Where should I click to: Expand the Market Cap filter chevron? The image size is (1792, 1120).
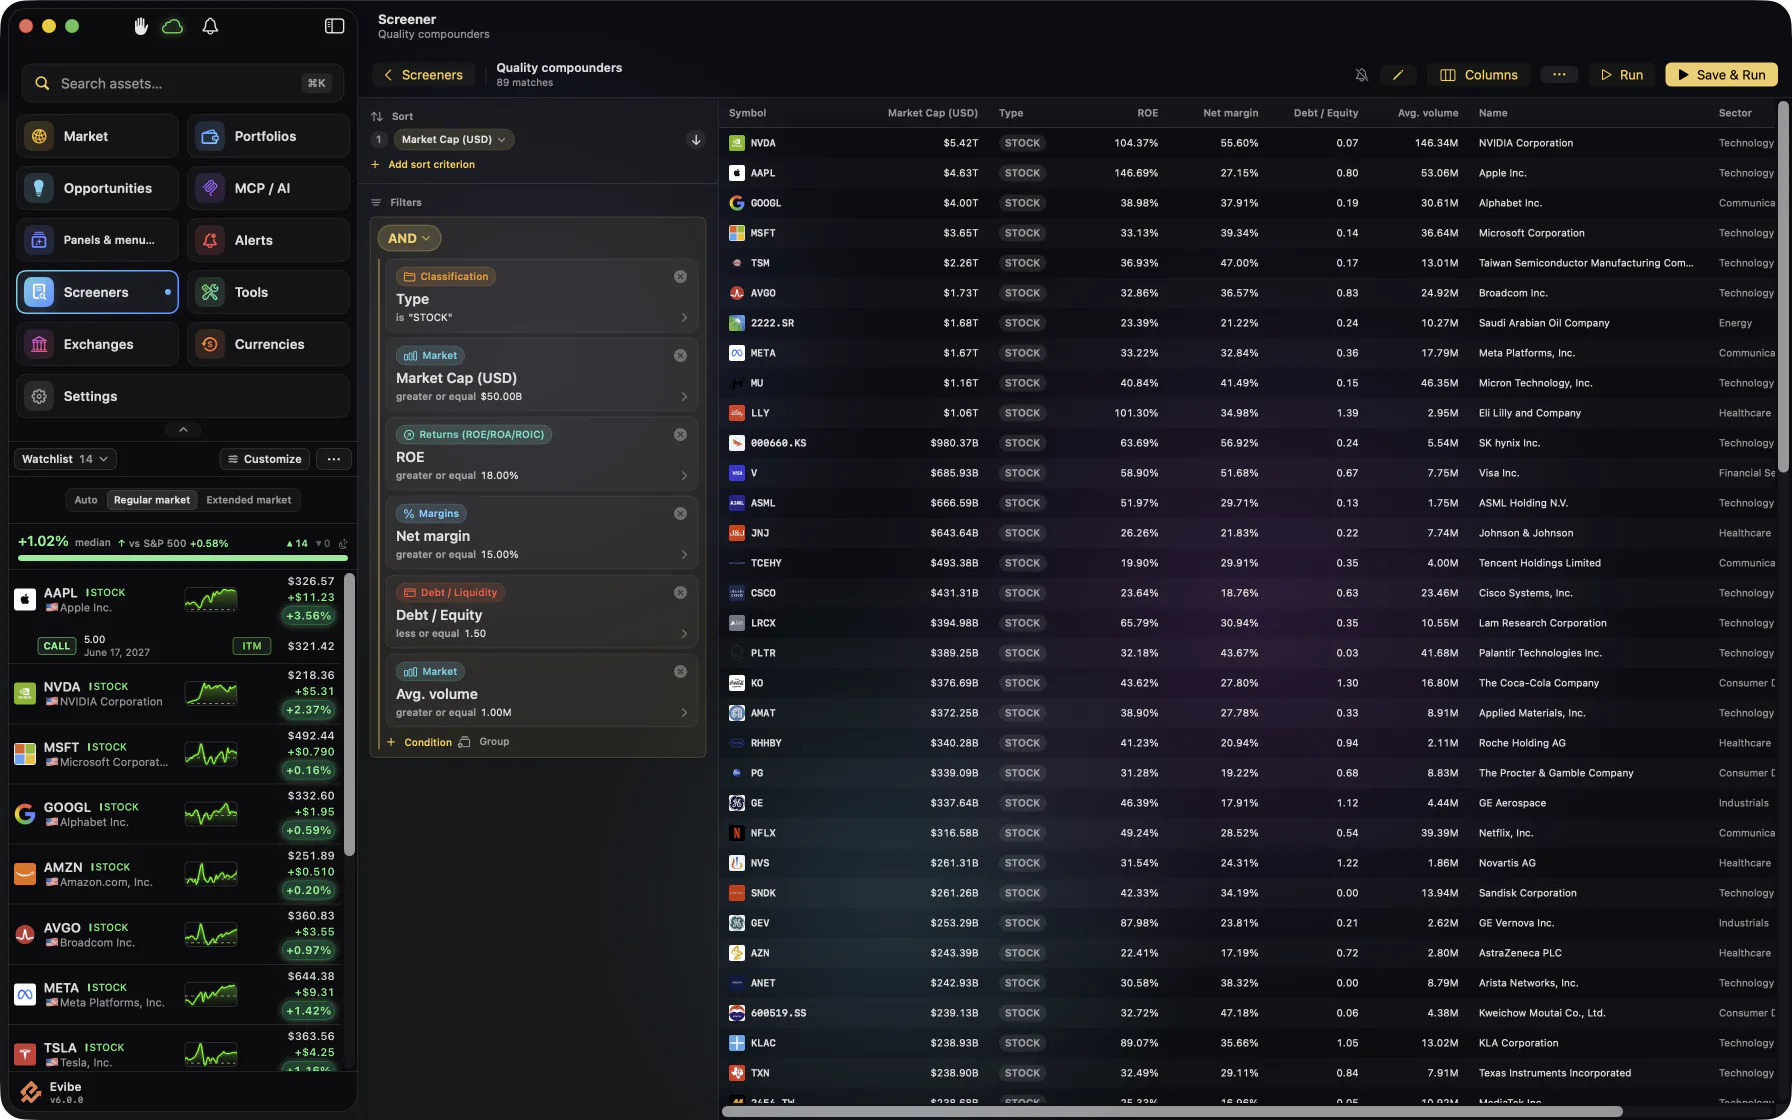pos(684,397)
